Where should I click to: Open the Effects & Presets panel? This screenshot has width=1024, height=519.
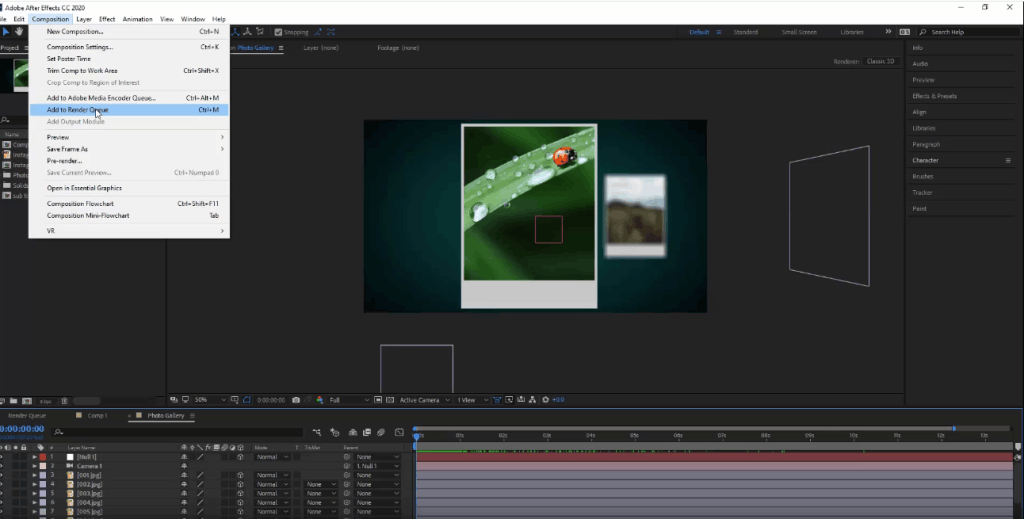935,96
